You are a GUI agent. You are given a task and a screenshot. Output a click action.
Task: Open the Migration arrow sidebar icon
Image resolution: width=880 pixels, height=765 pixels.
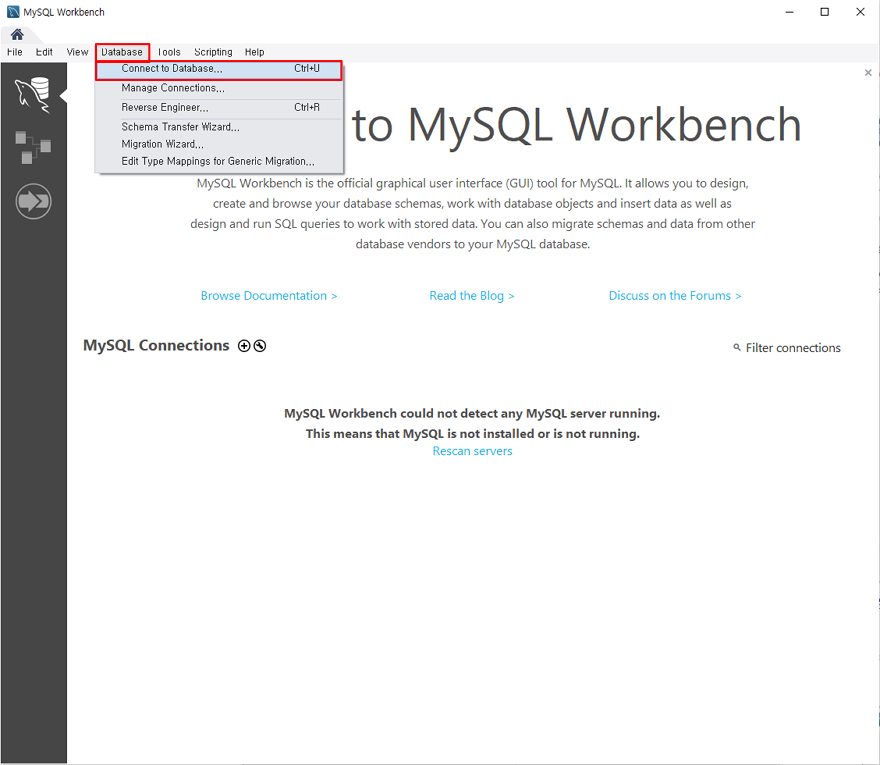tap(34, 201)
